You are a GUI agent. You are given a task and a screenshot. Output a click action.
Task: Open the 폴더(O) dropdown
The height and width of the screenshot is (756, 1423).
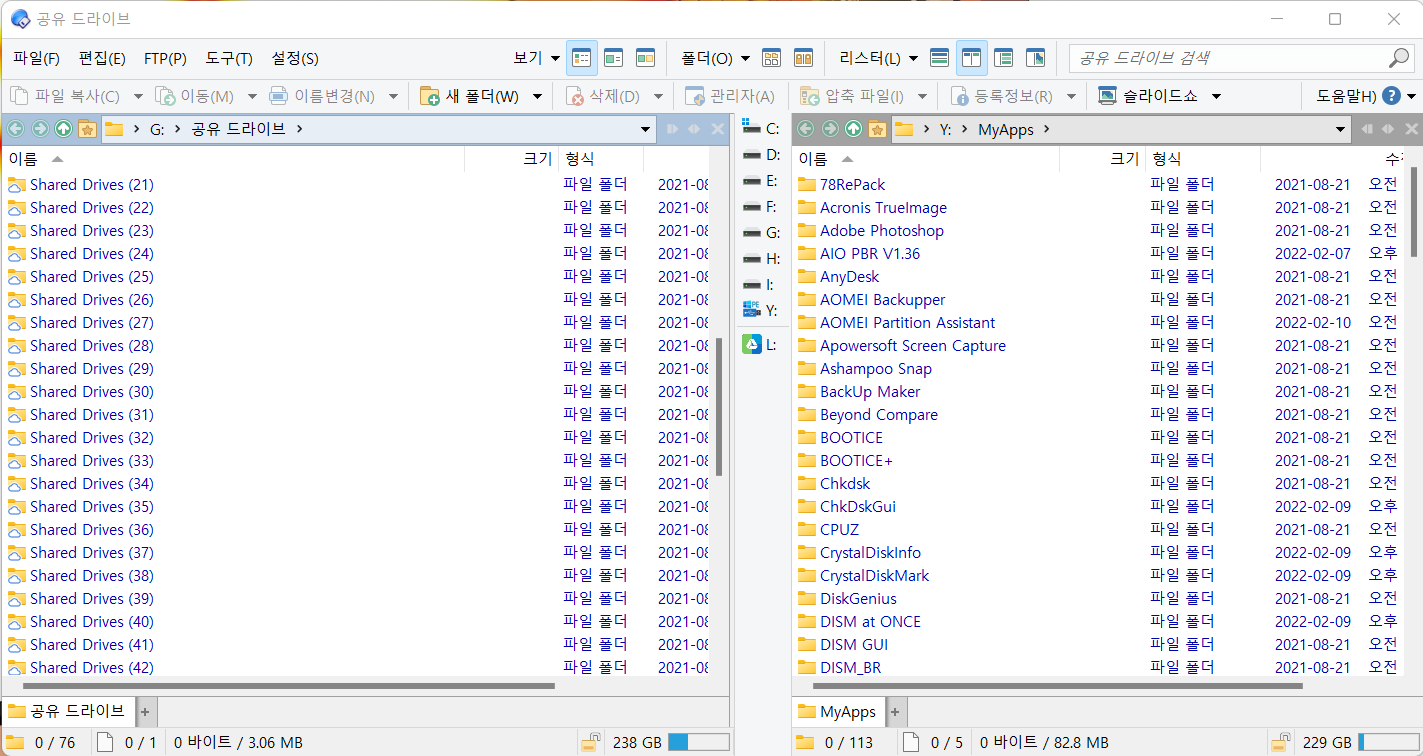(715, 58)
